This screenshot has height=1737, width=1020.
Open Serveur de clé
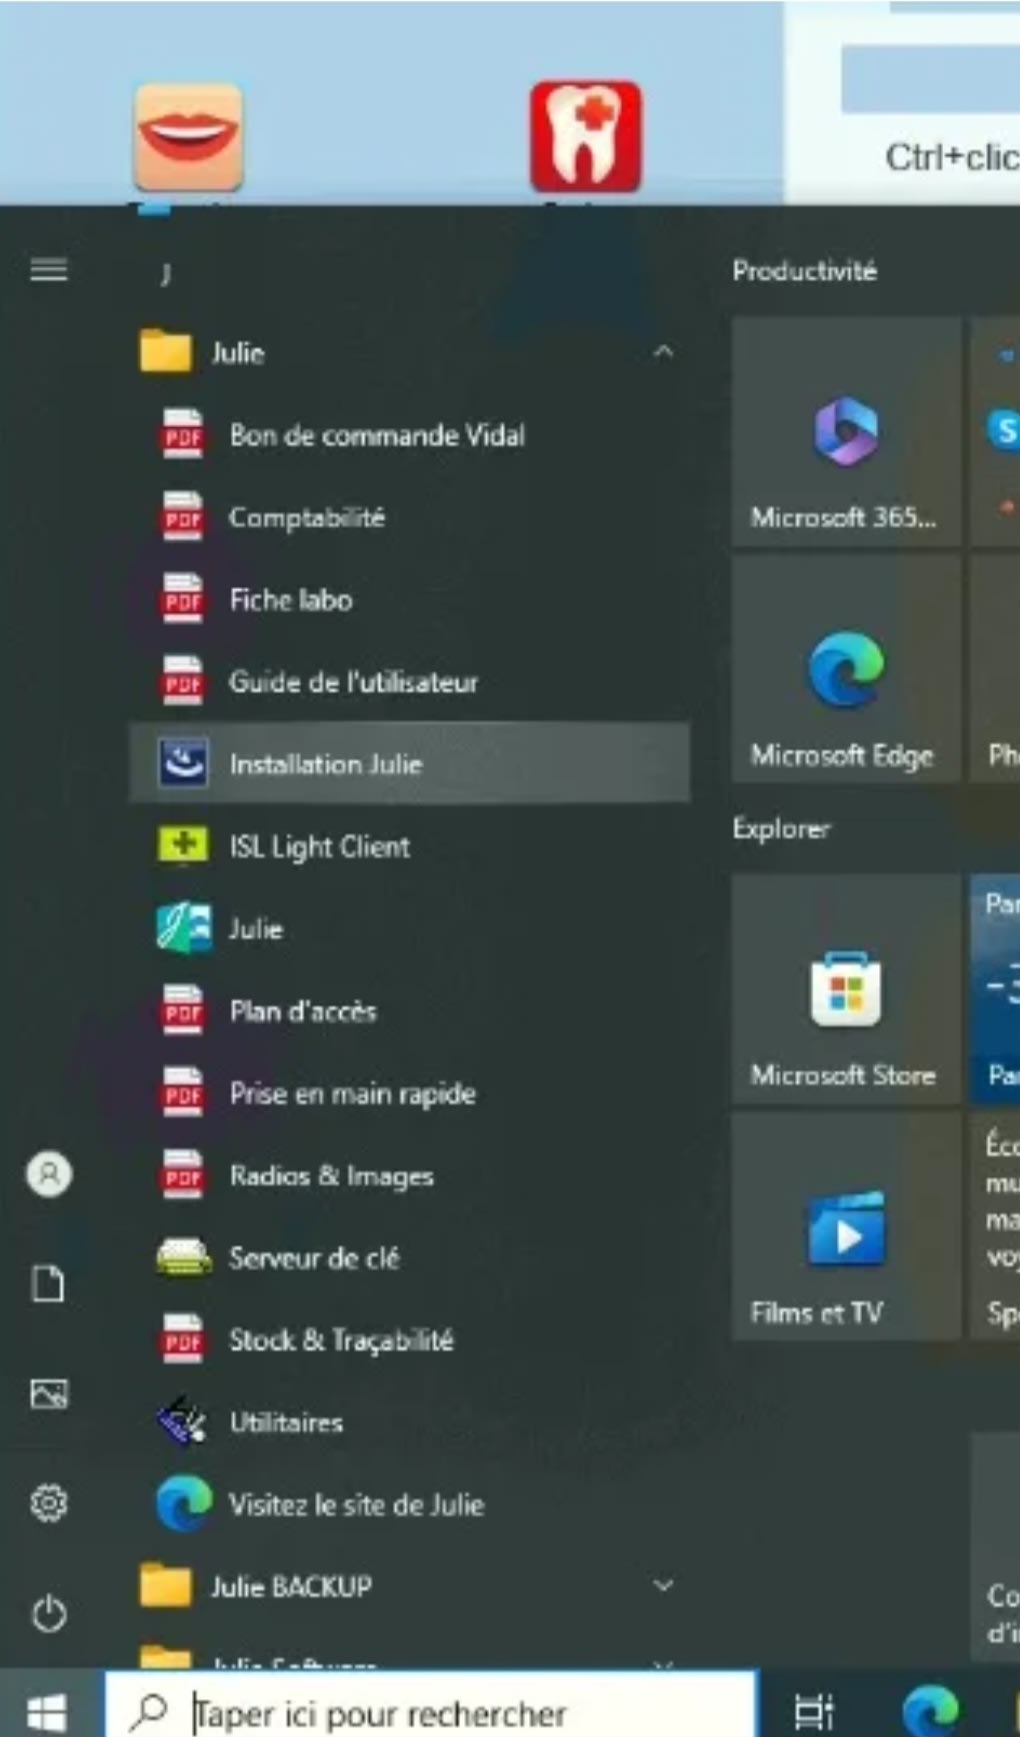pos(313,1258)
